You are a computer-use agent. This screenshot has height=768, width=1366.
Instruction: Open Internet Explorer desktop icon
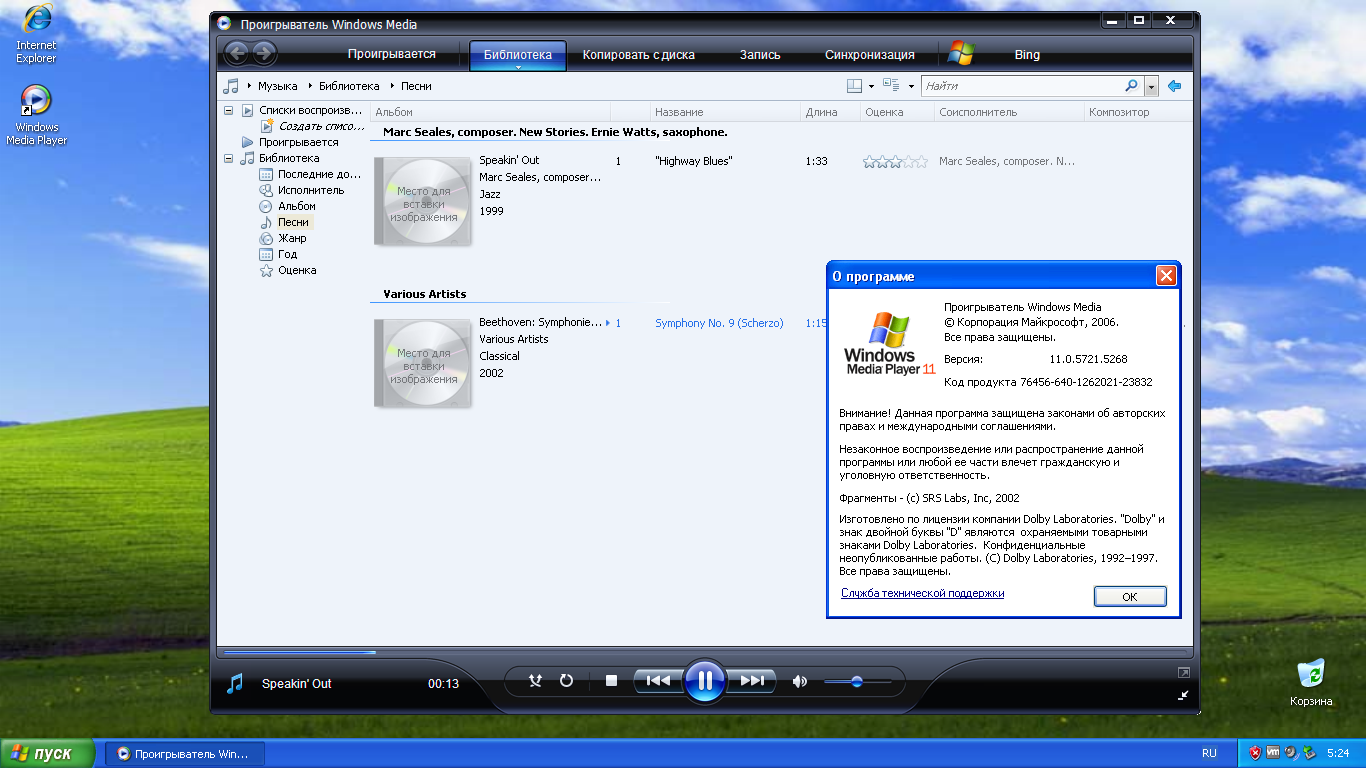pyautogui.click(x=36, y=33)
